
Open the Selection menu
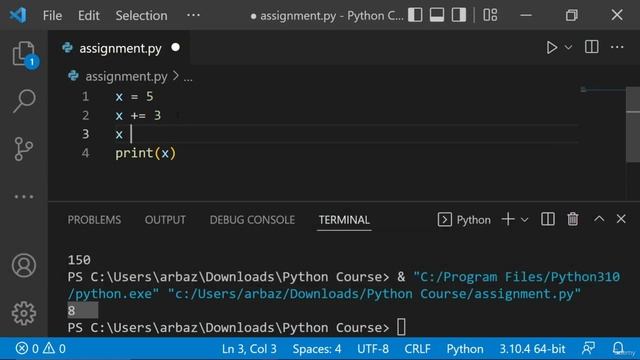click(x=141, y=16)
